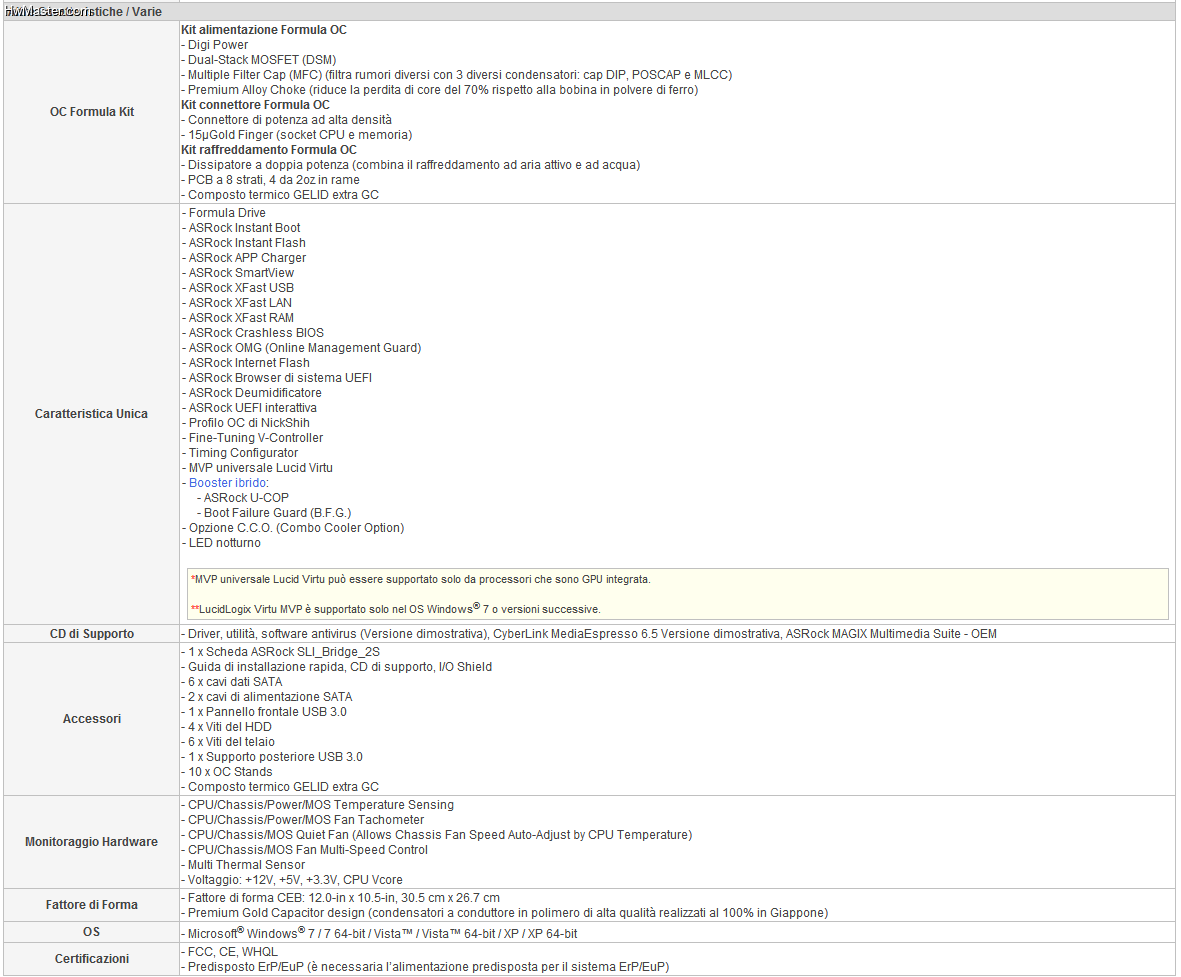The width and height of the screenshot is (1181, 977).
Task: Click the "Monitoraggio Hardware" row label
Action: [91, 841]
